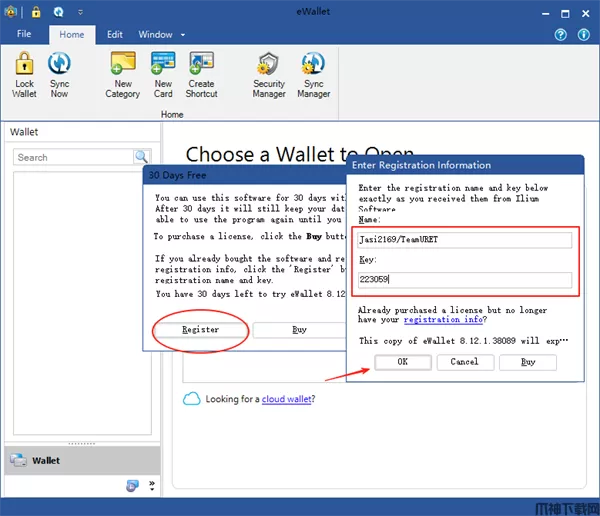Click Create Shortcut in the ribbon
This screenshot has width=600, height=516.
pos(201,74)
